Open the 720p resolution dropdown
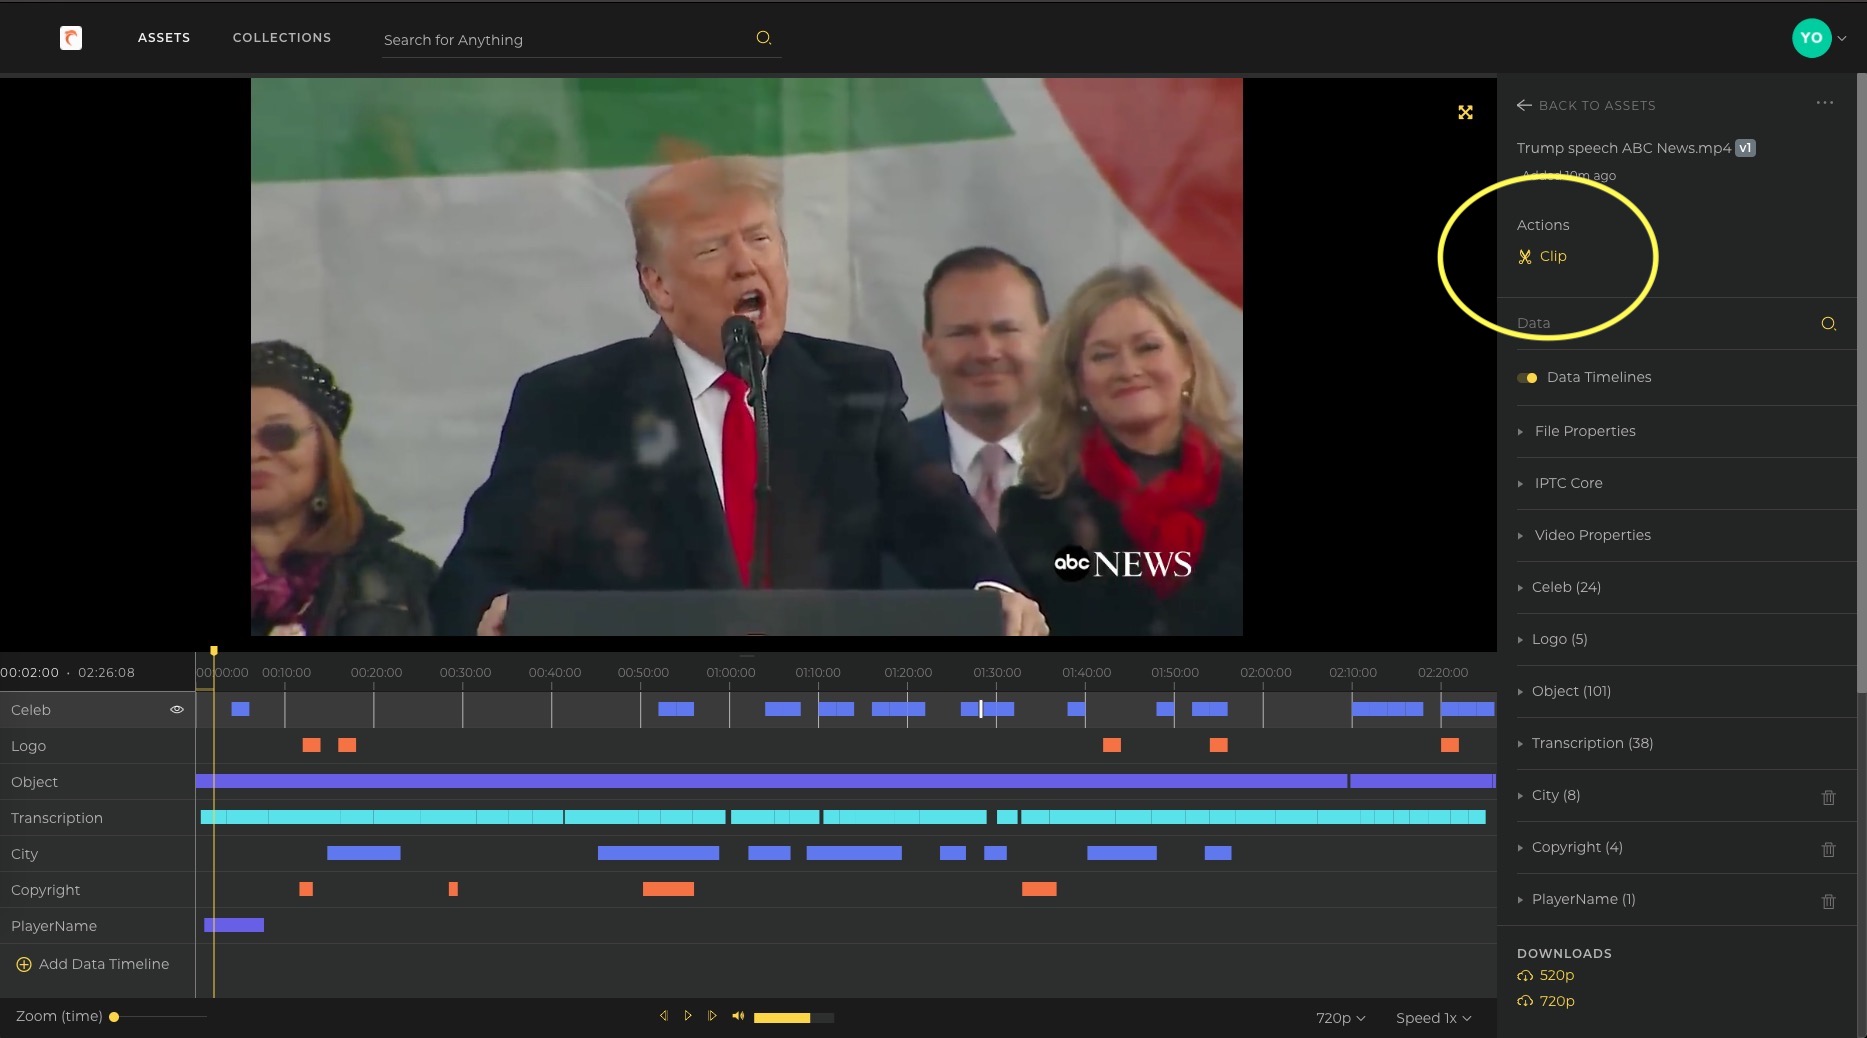1867x1038 pixels. [x=1339, y=1017]
